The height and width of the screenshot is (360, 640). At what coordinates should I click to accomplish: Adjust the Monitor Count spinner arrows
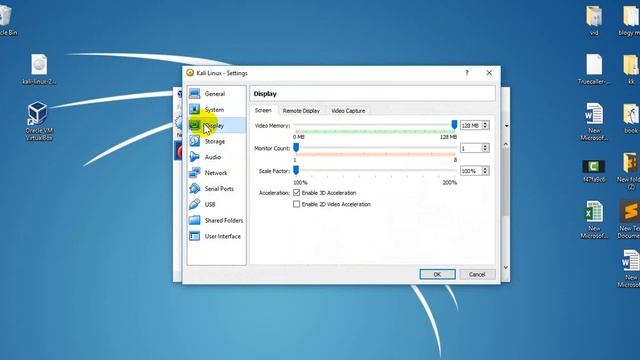[485, 148]
